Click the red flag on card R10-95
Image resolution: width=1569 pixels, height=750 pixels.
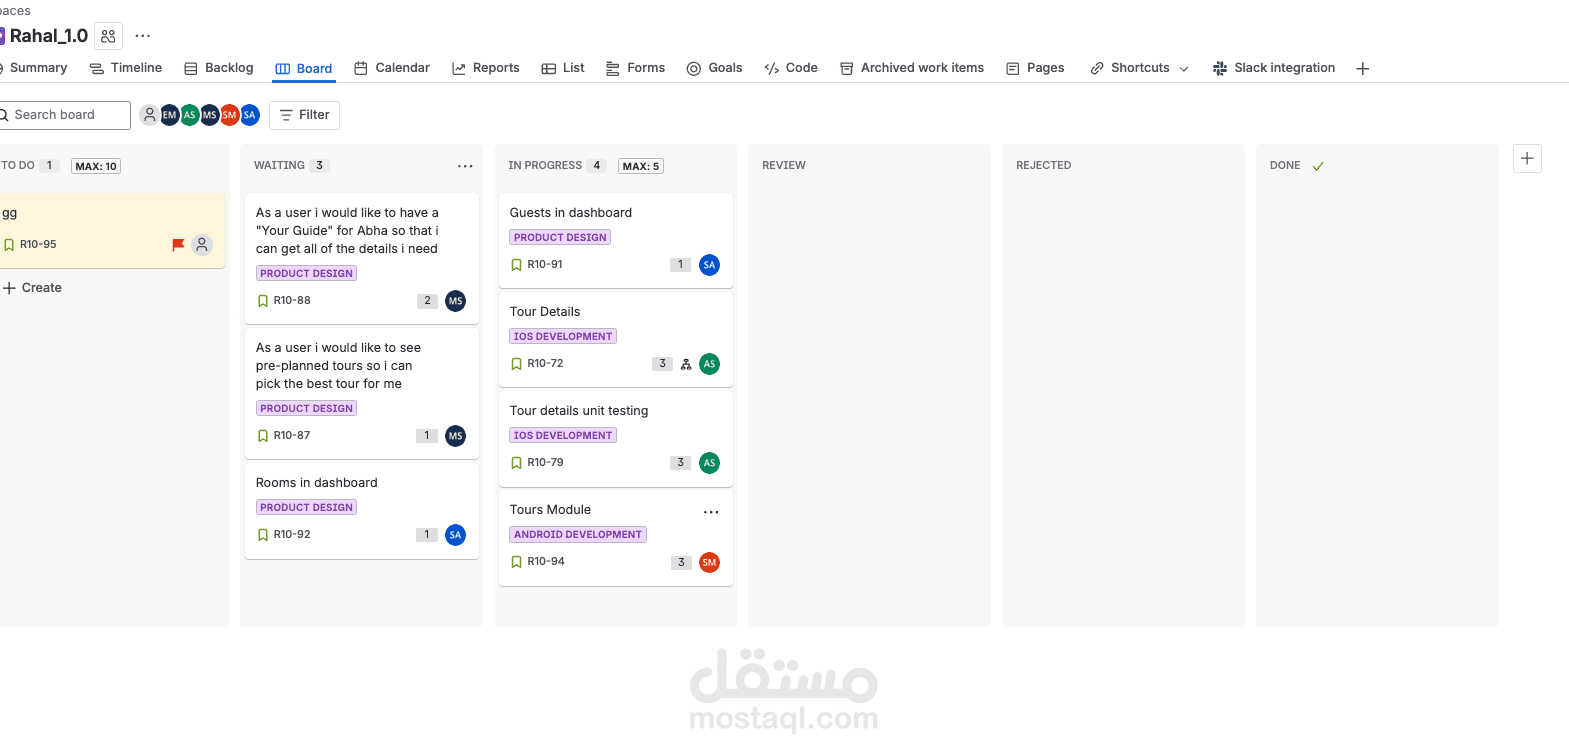(x=178, y=245)
